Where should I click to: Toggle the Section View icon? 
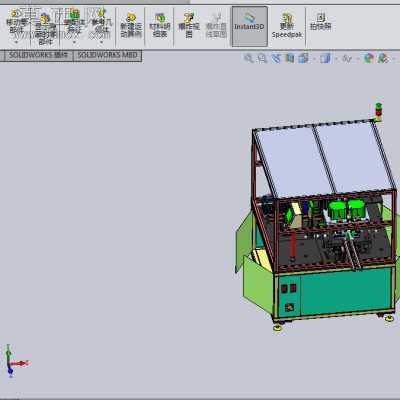[290, 58]
